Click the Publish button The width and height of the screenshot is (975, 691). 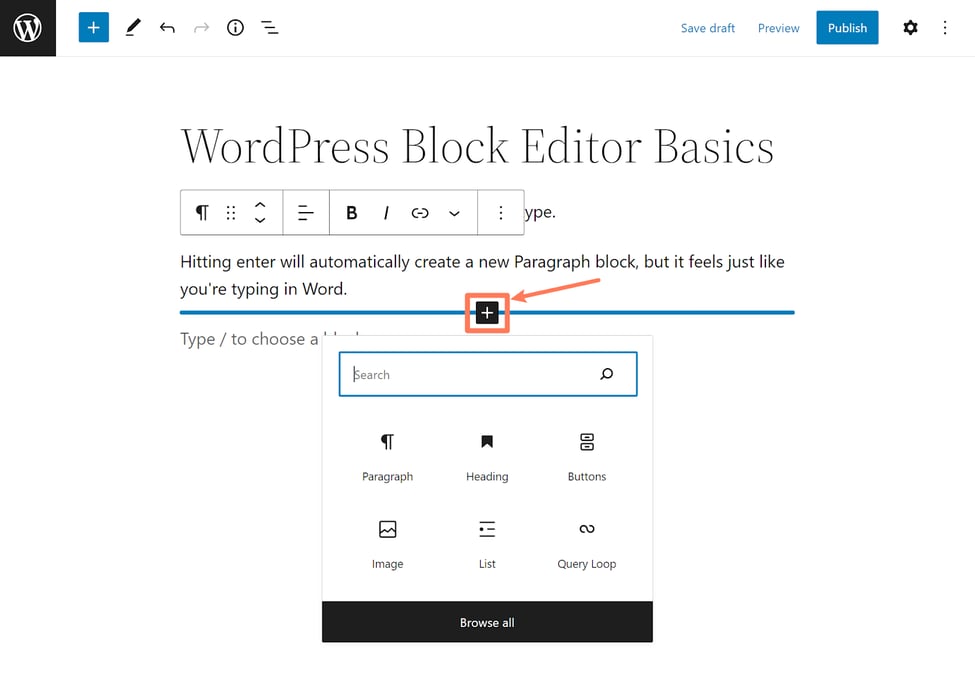pos(847,27)
